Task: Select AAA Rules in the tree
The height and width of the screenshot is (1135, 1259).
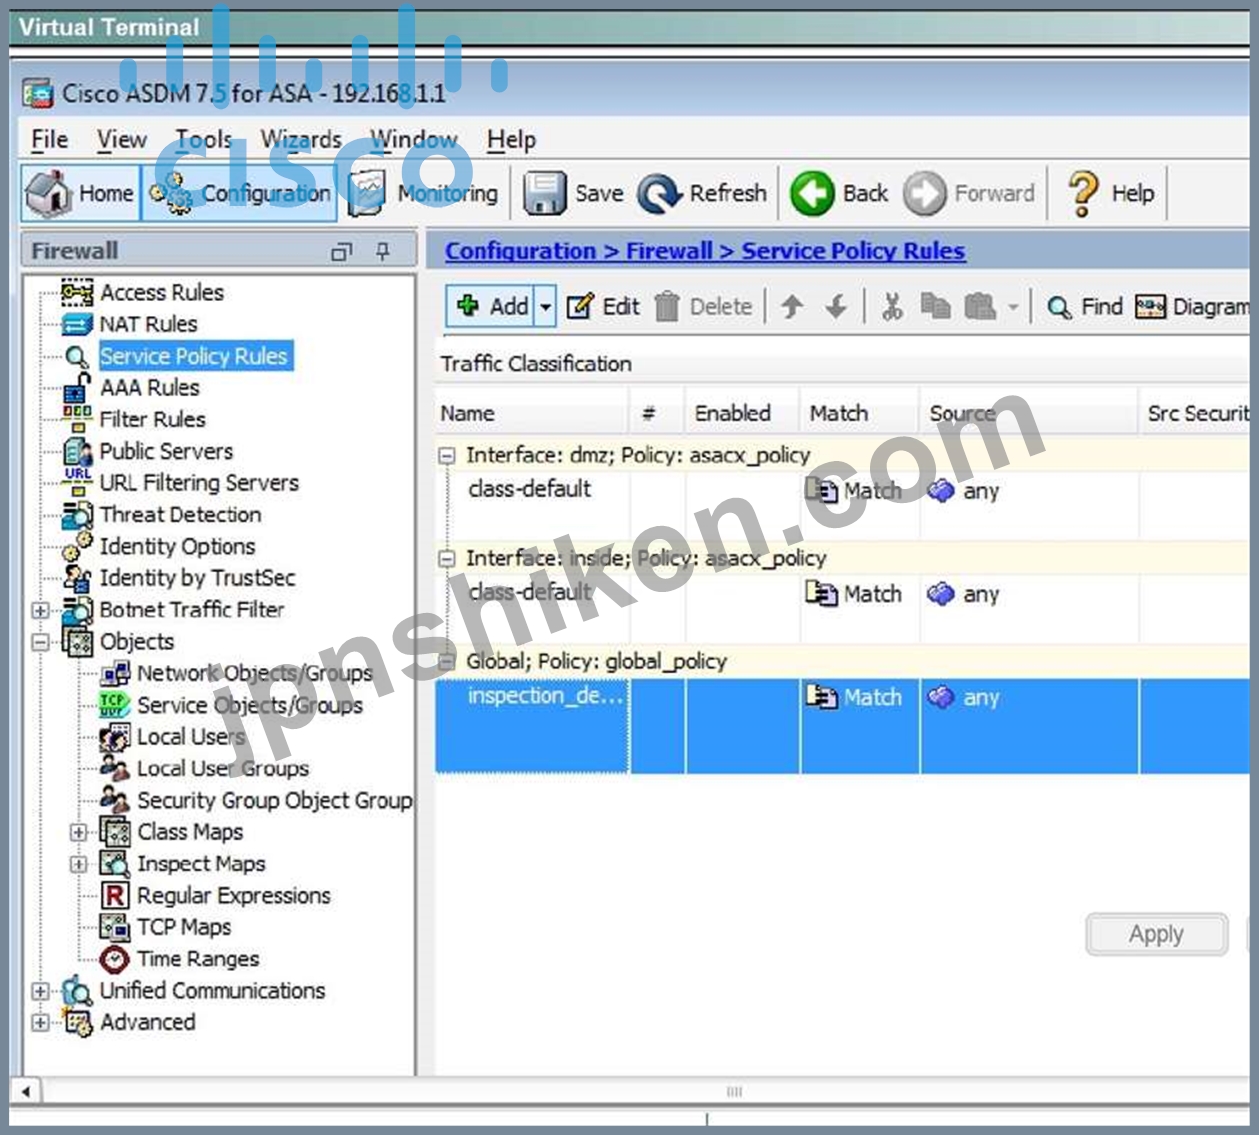Action: 150,387
